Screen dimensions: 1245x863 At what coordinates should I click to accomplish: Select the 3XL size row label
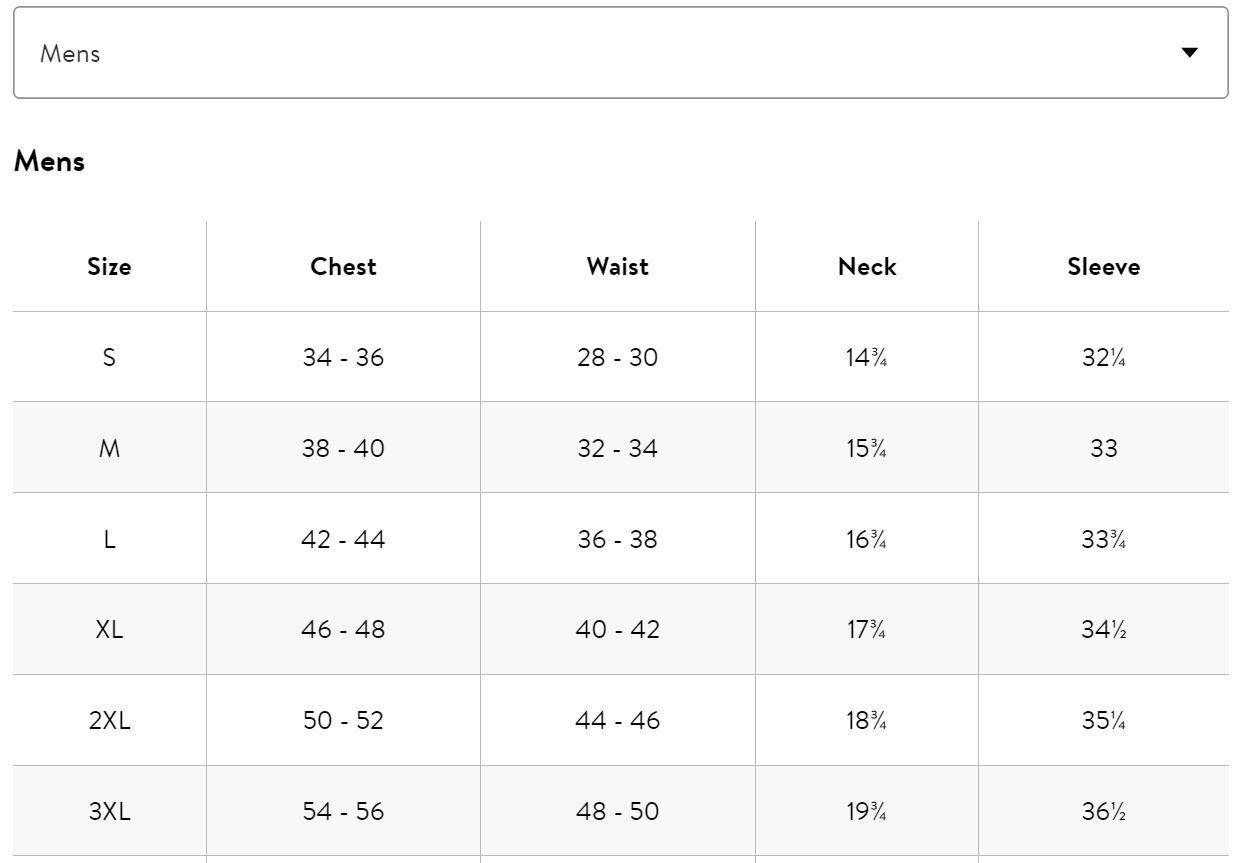(109, 811)
